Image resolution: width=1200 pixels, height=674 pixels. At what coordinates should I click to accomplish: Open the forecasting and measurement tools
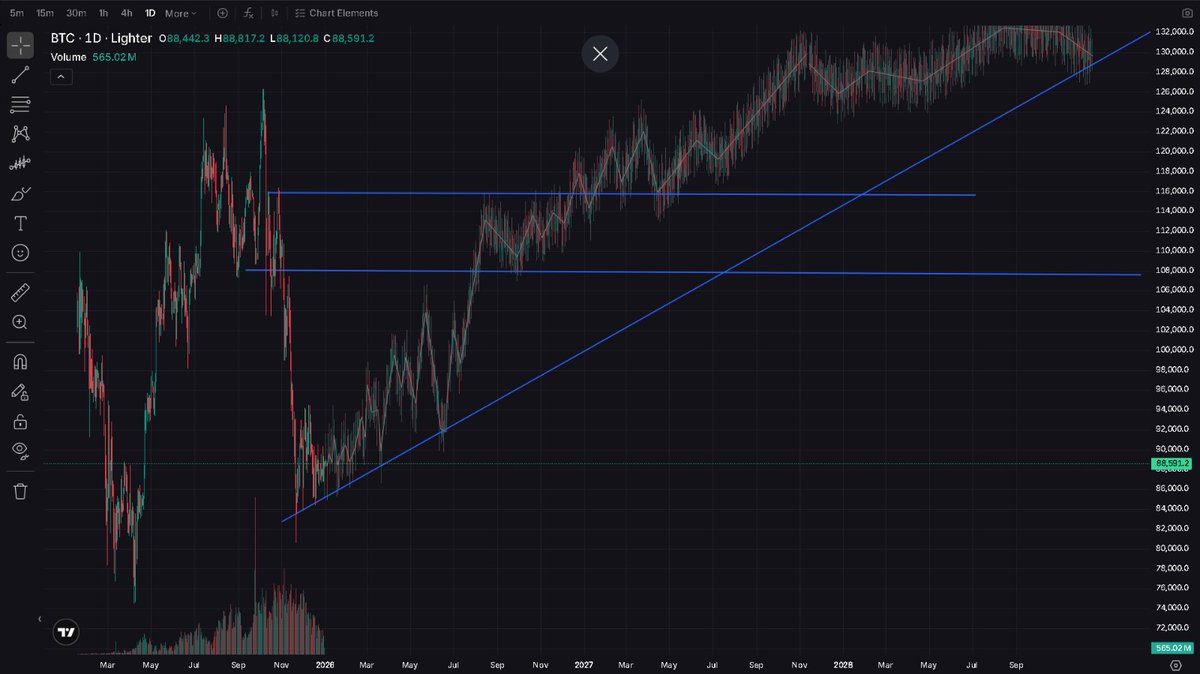(x=20, y=163)
